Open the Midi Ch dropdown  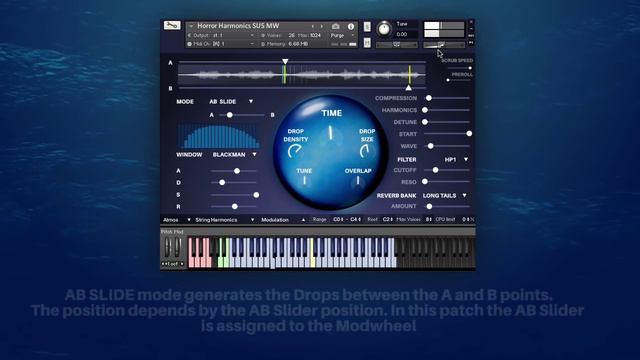[221, 44]
